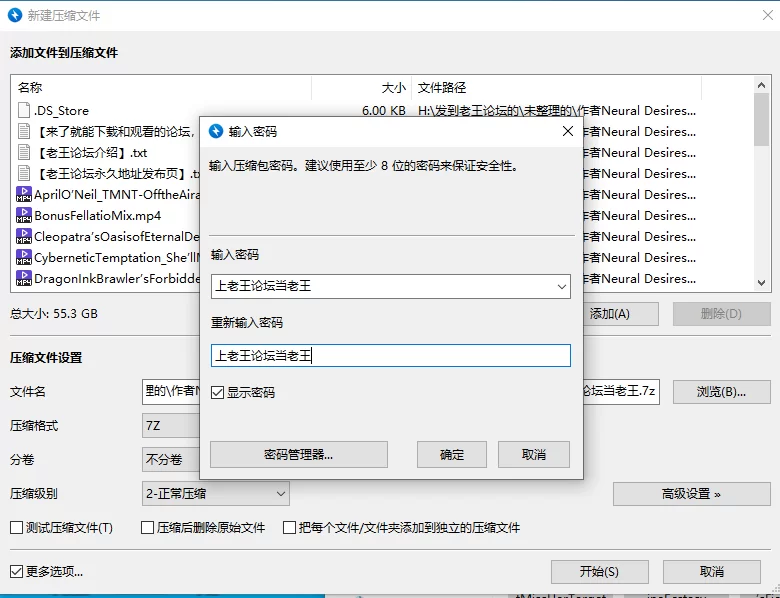Close the 输入密码 dialog
780x598 pixels.
(x=568, y=131)
